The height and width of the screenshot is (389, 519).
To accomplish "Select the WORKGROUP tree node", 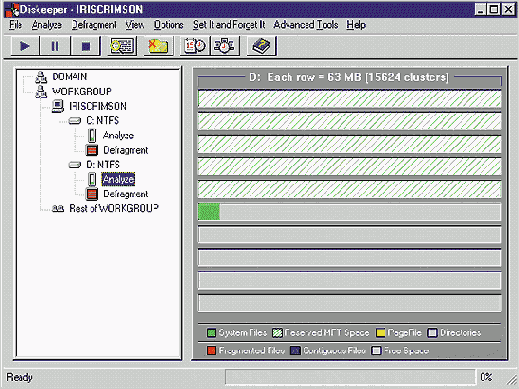I will 82,91.
